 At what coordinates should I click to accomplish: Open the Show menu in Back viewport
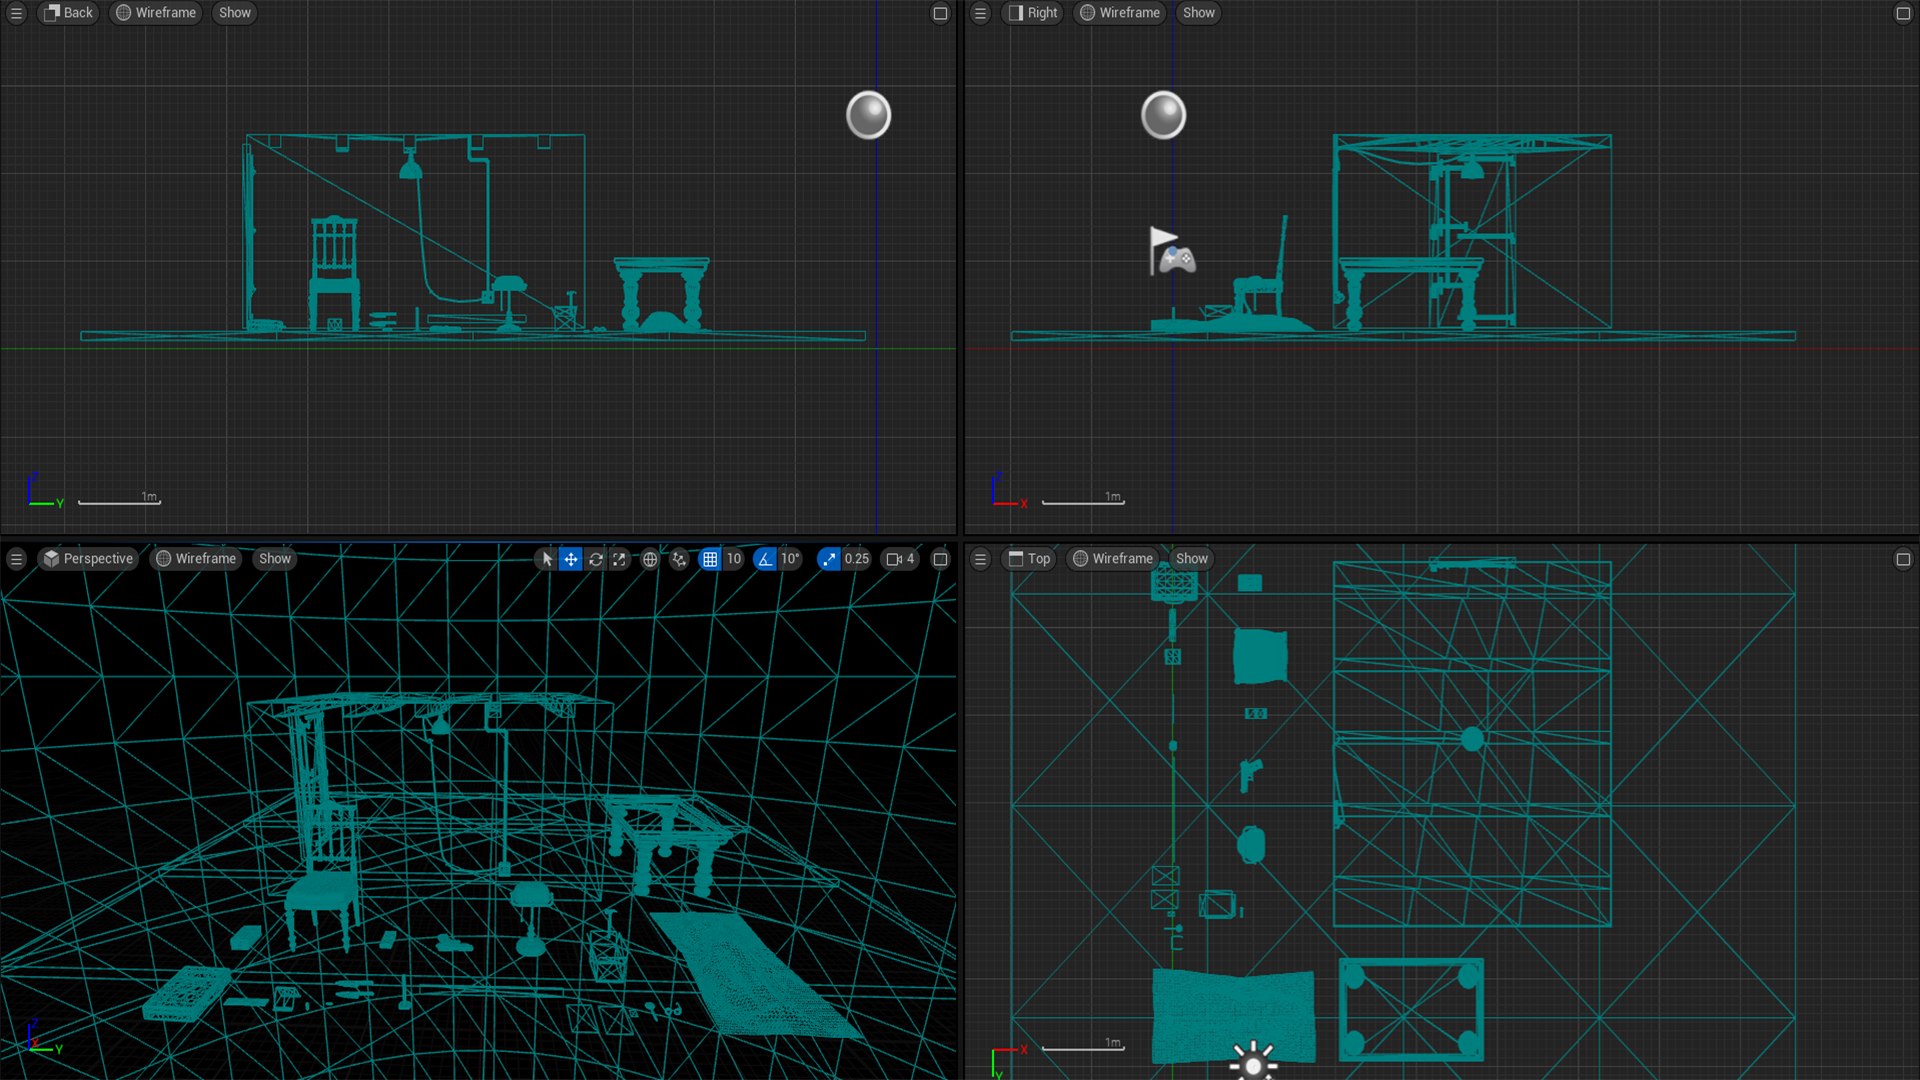coord(235,13)
